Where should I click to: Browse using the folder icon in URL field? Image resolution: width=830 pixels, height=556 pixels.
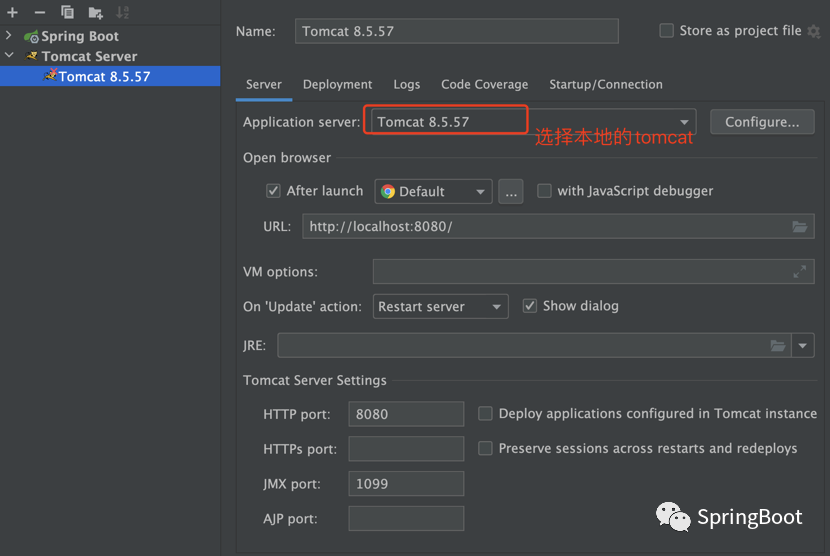[x=799, y=227]
